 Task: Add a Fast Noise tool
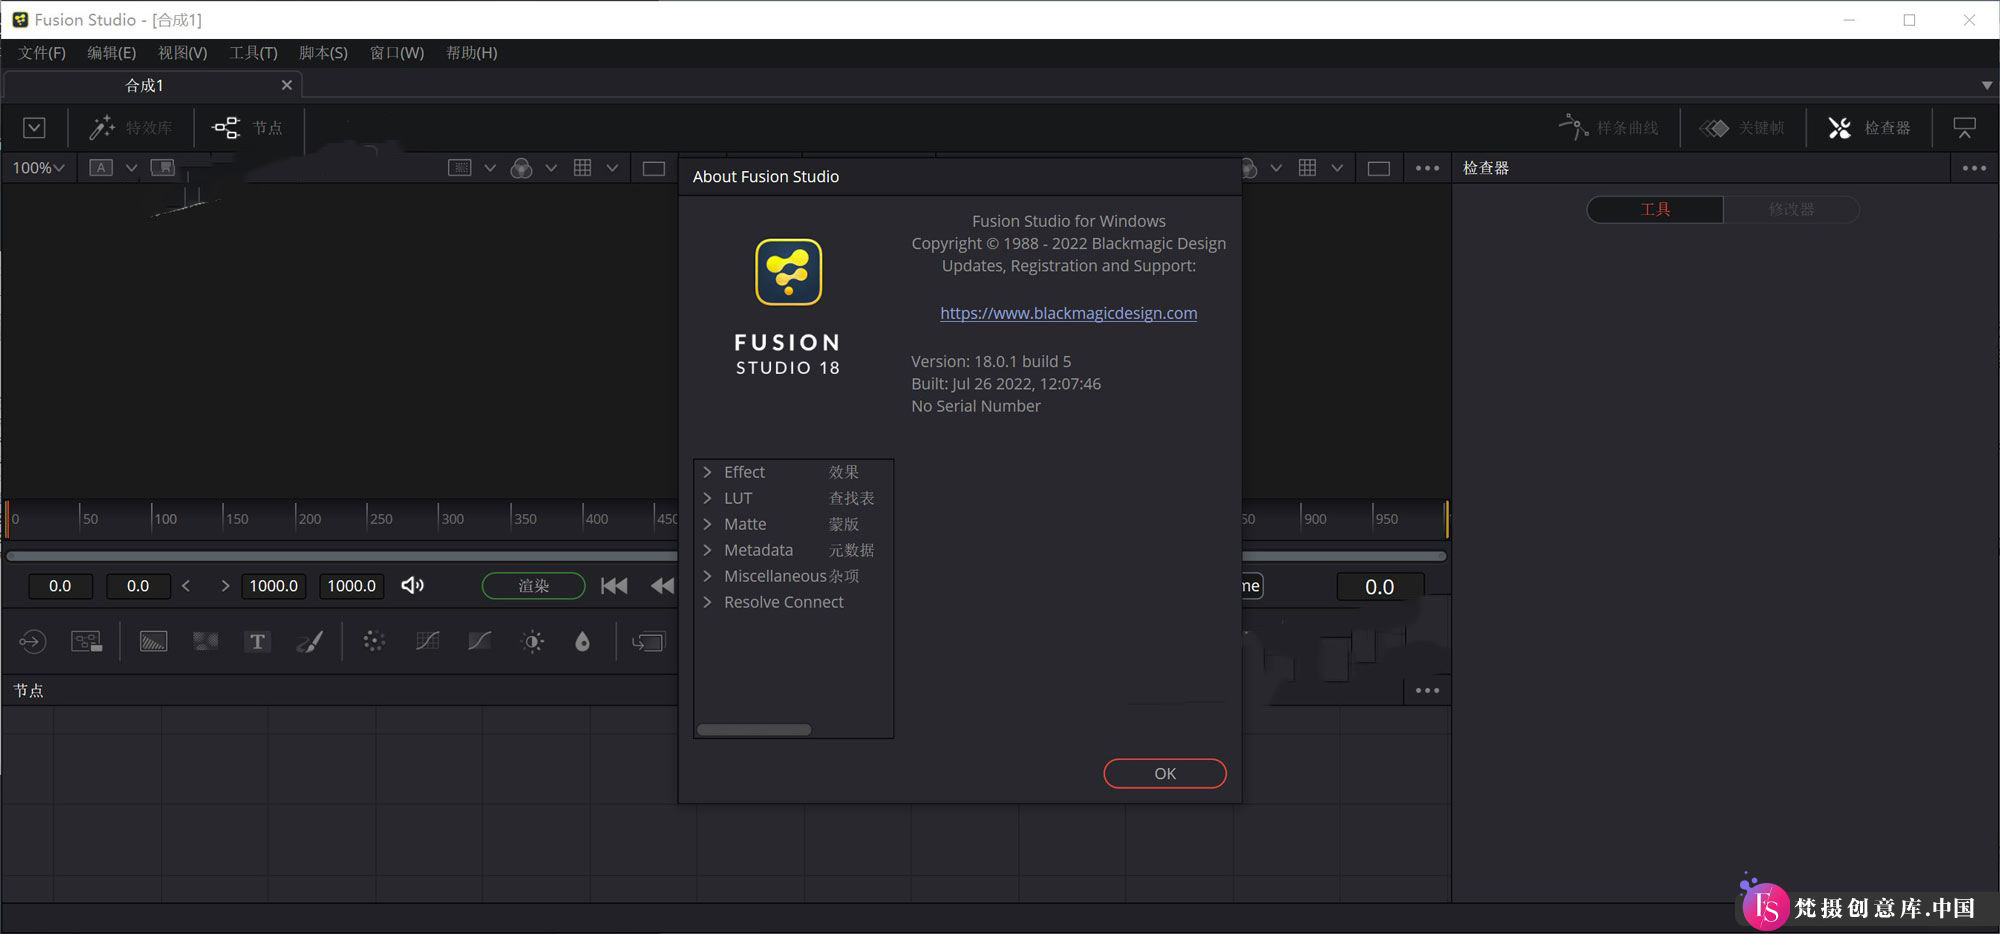(x=206, y=641)
